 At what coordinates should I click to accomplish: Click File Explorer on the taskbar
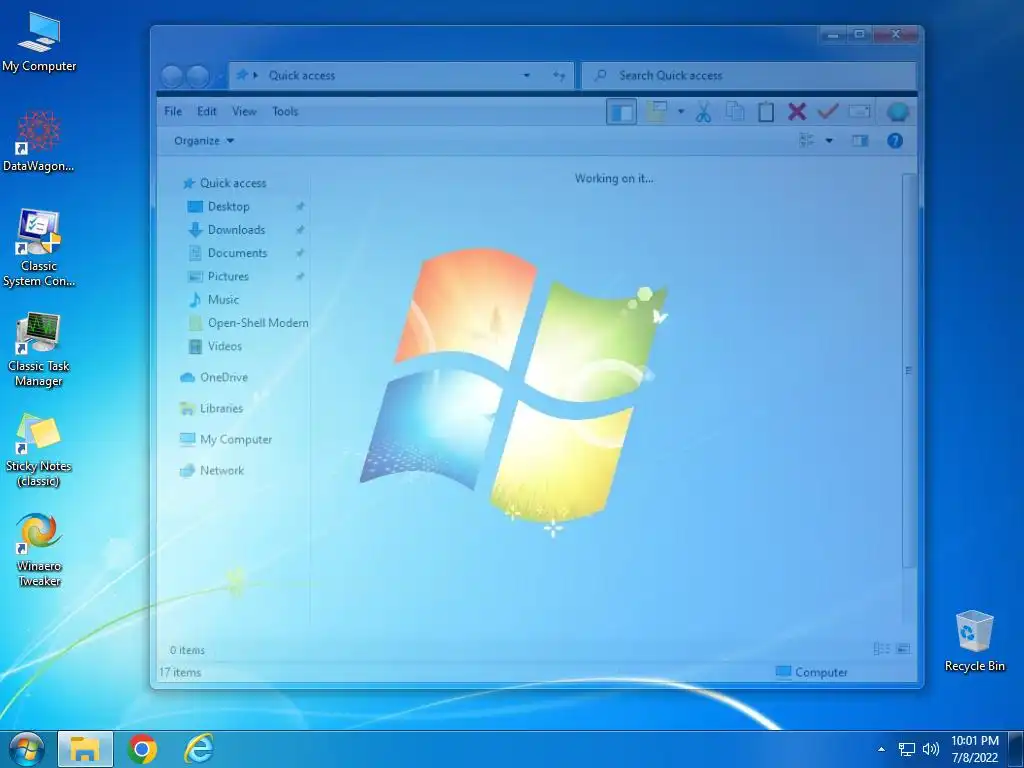85,749
